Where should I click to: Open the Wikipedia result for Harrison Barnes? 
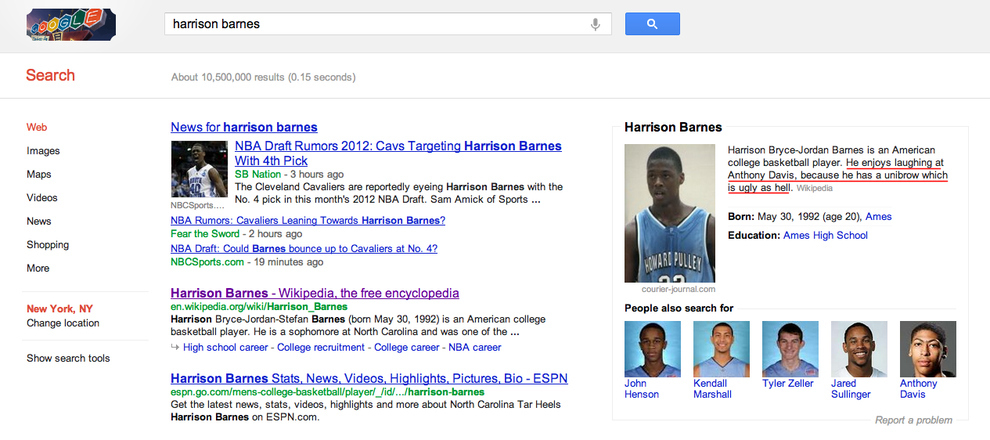pos(314,293)
